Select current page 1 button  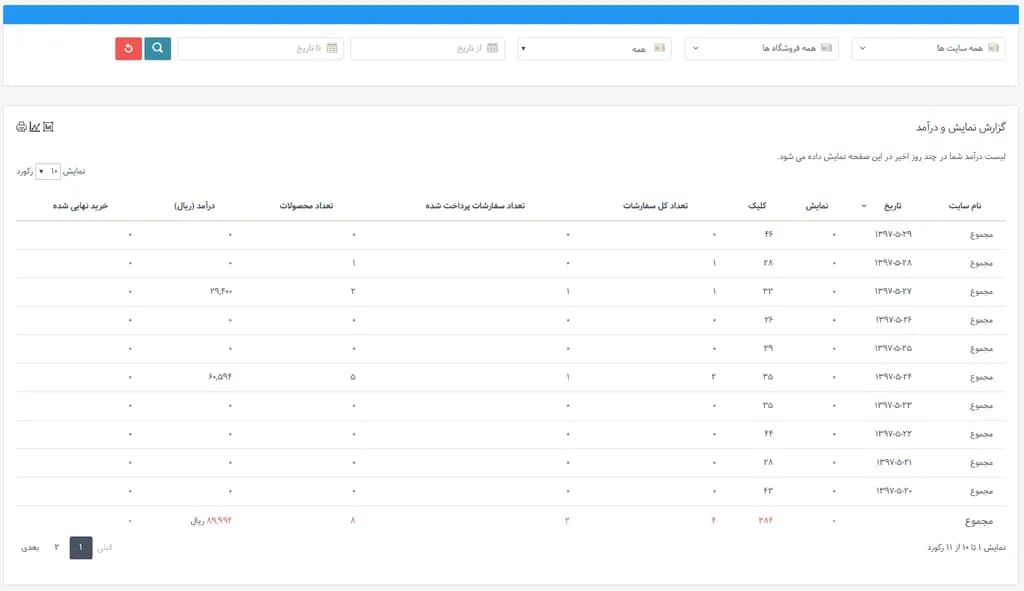tap(81, 548)
